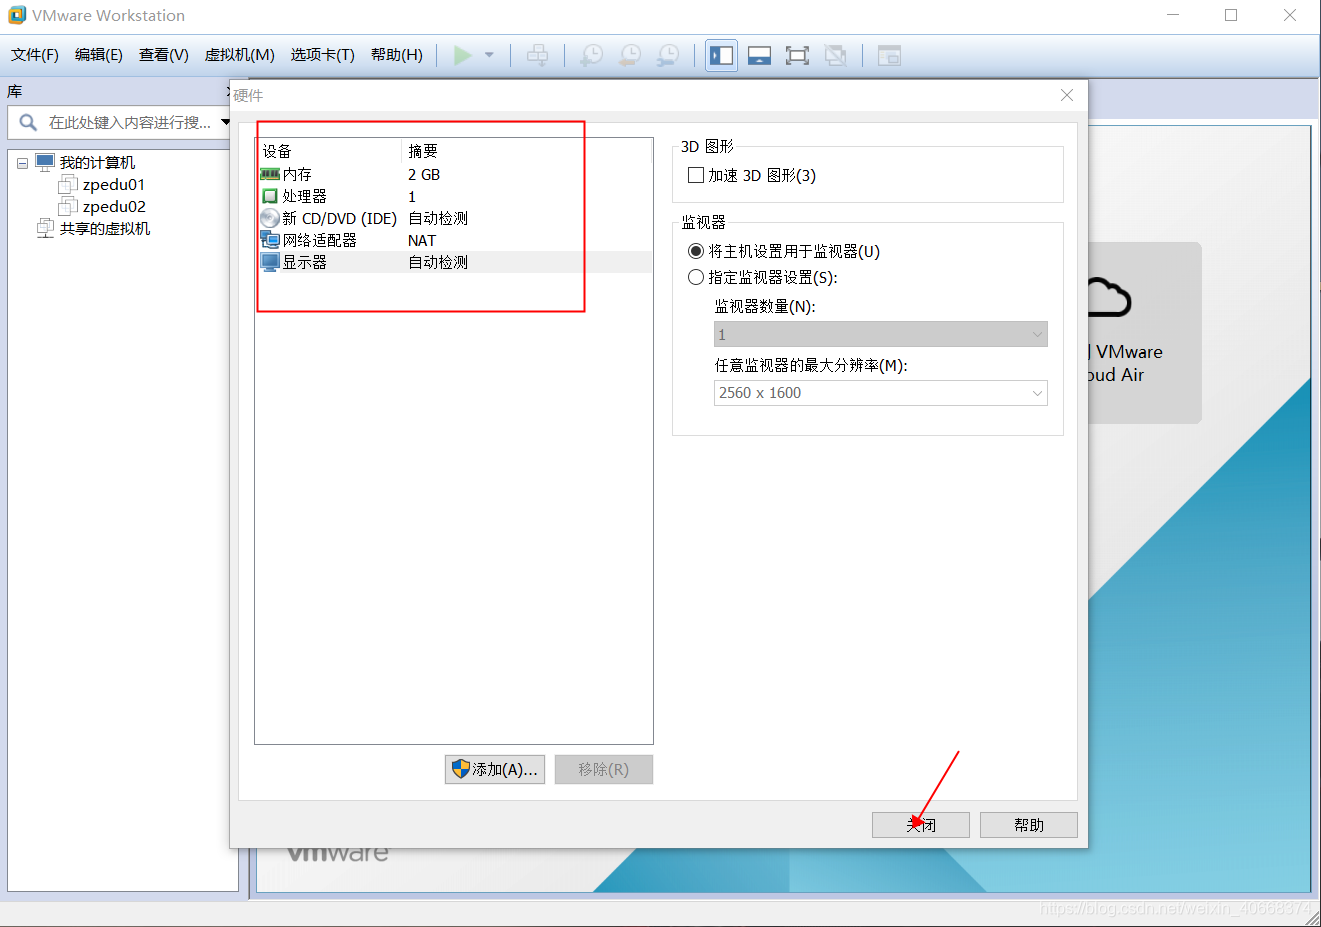Click the My Computer monitor icon in library
The width and height of the screenshot is (1321, 927).
point(45,162)
